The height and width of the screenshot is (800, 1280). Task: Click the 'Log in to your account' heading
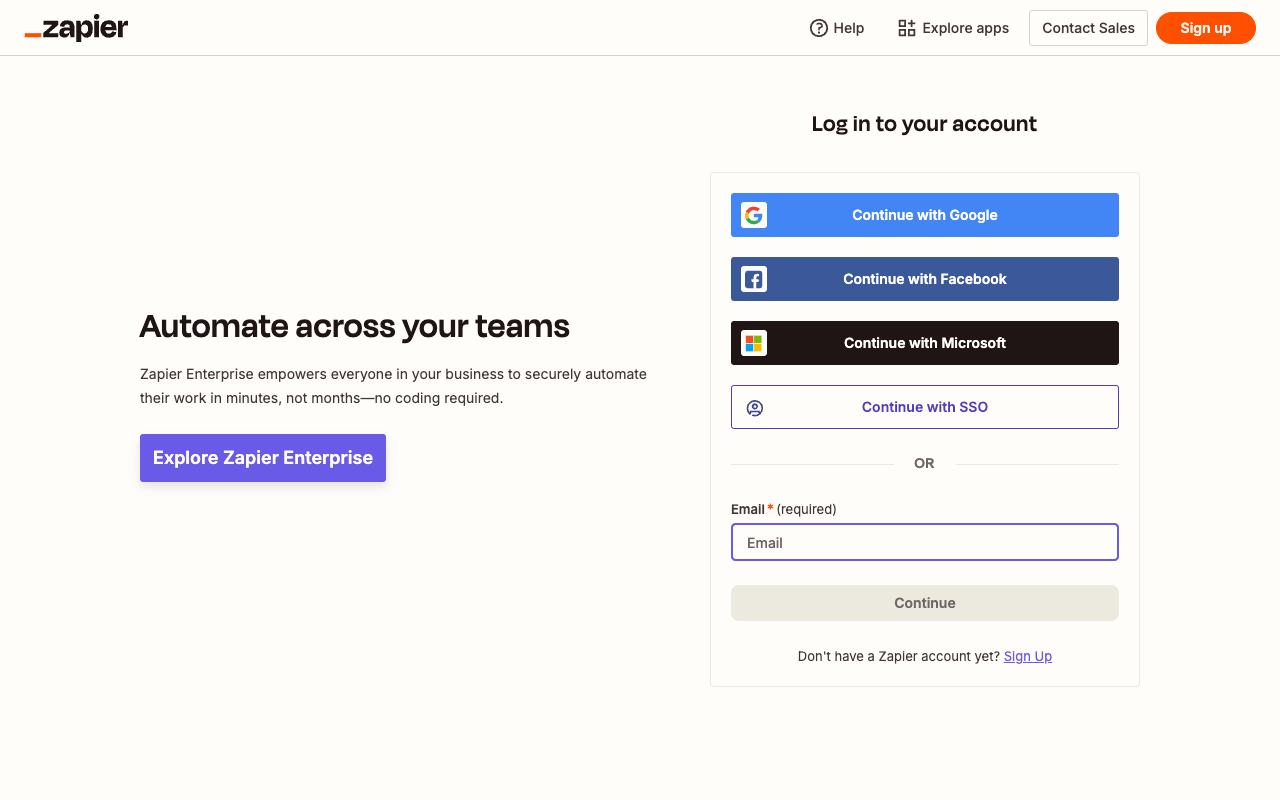click(x=924, y=124)
